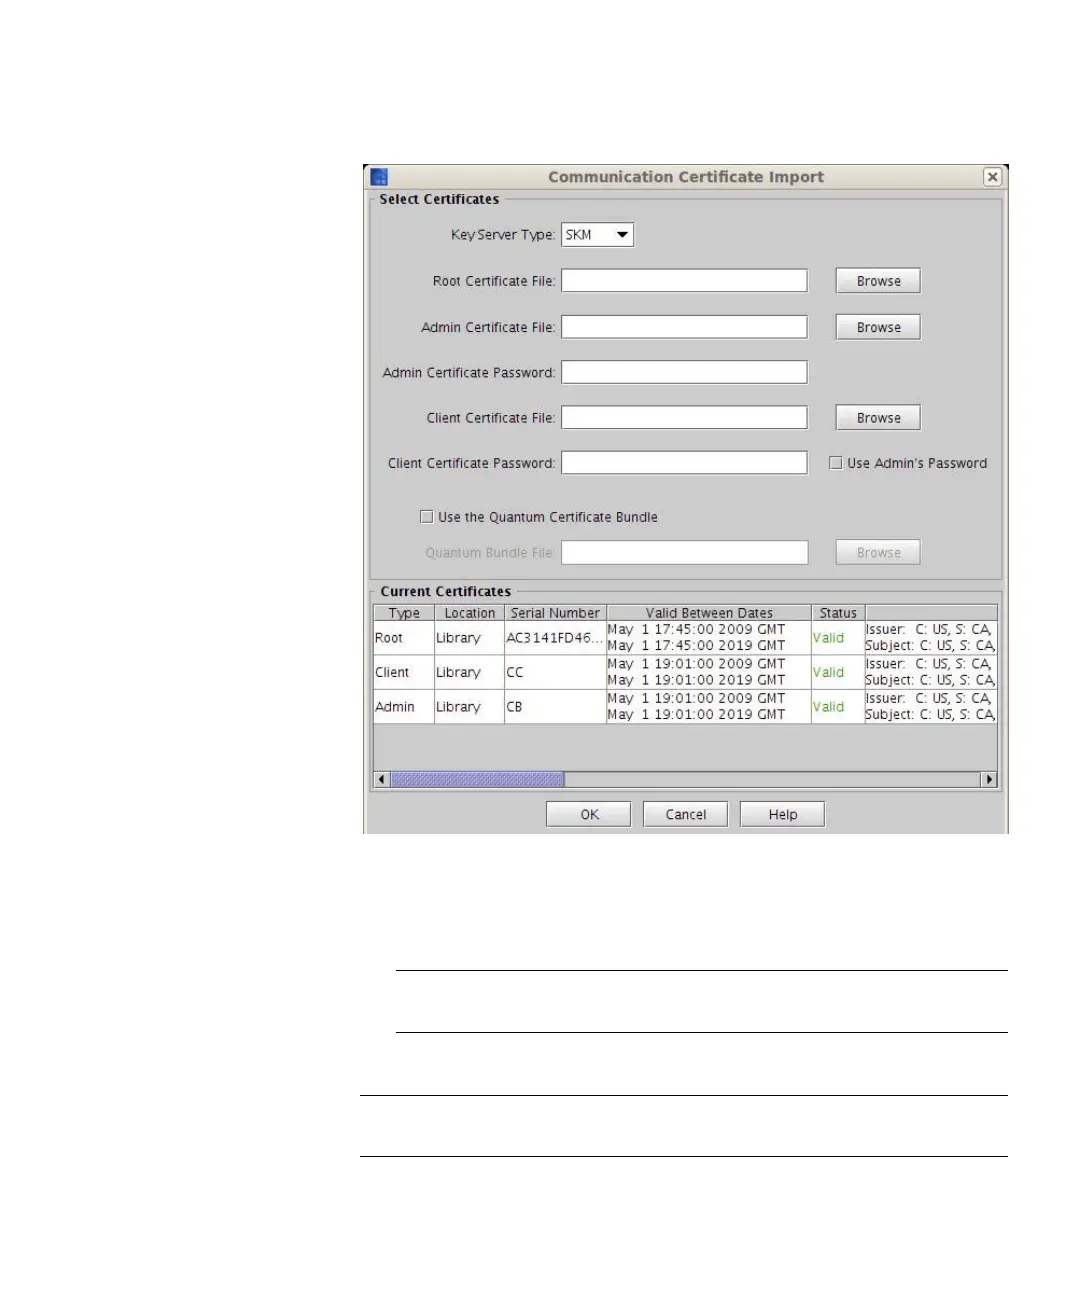Click the Quantum Bundle File input field
Viewport: 1080px width, 1296px height.
684,552
